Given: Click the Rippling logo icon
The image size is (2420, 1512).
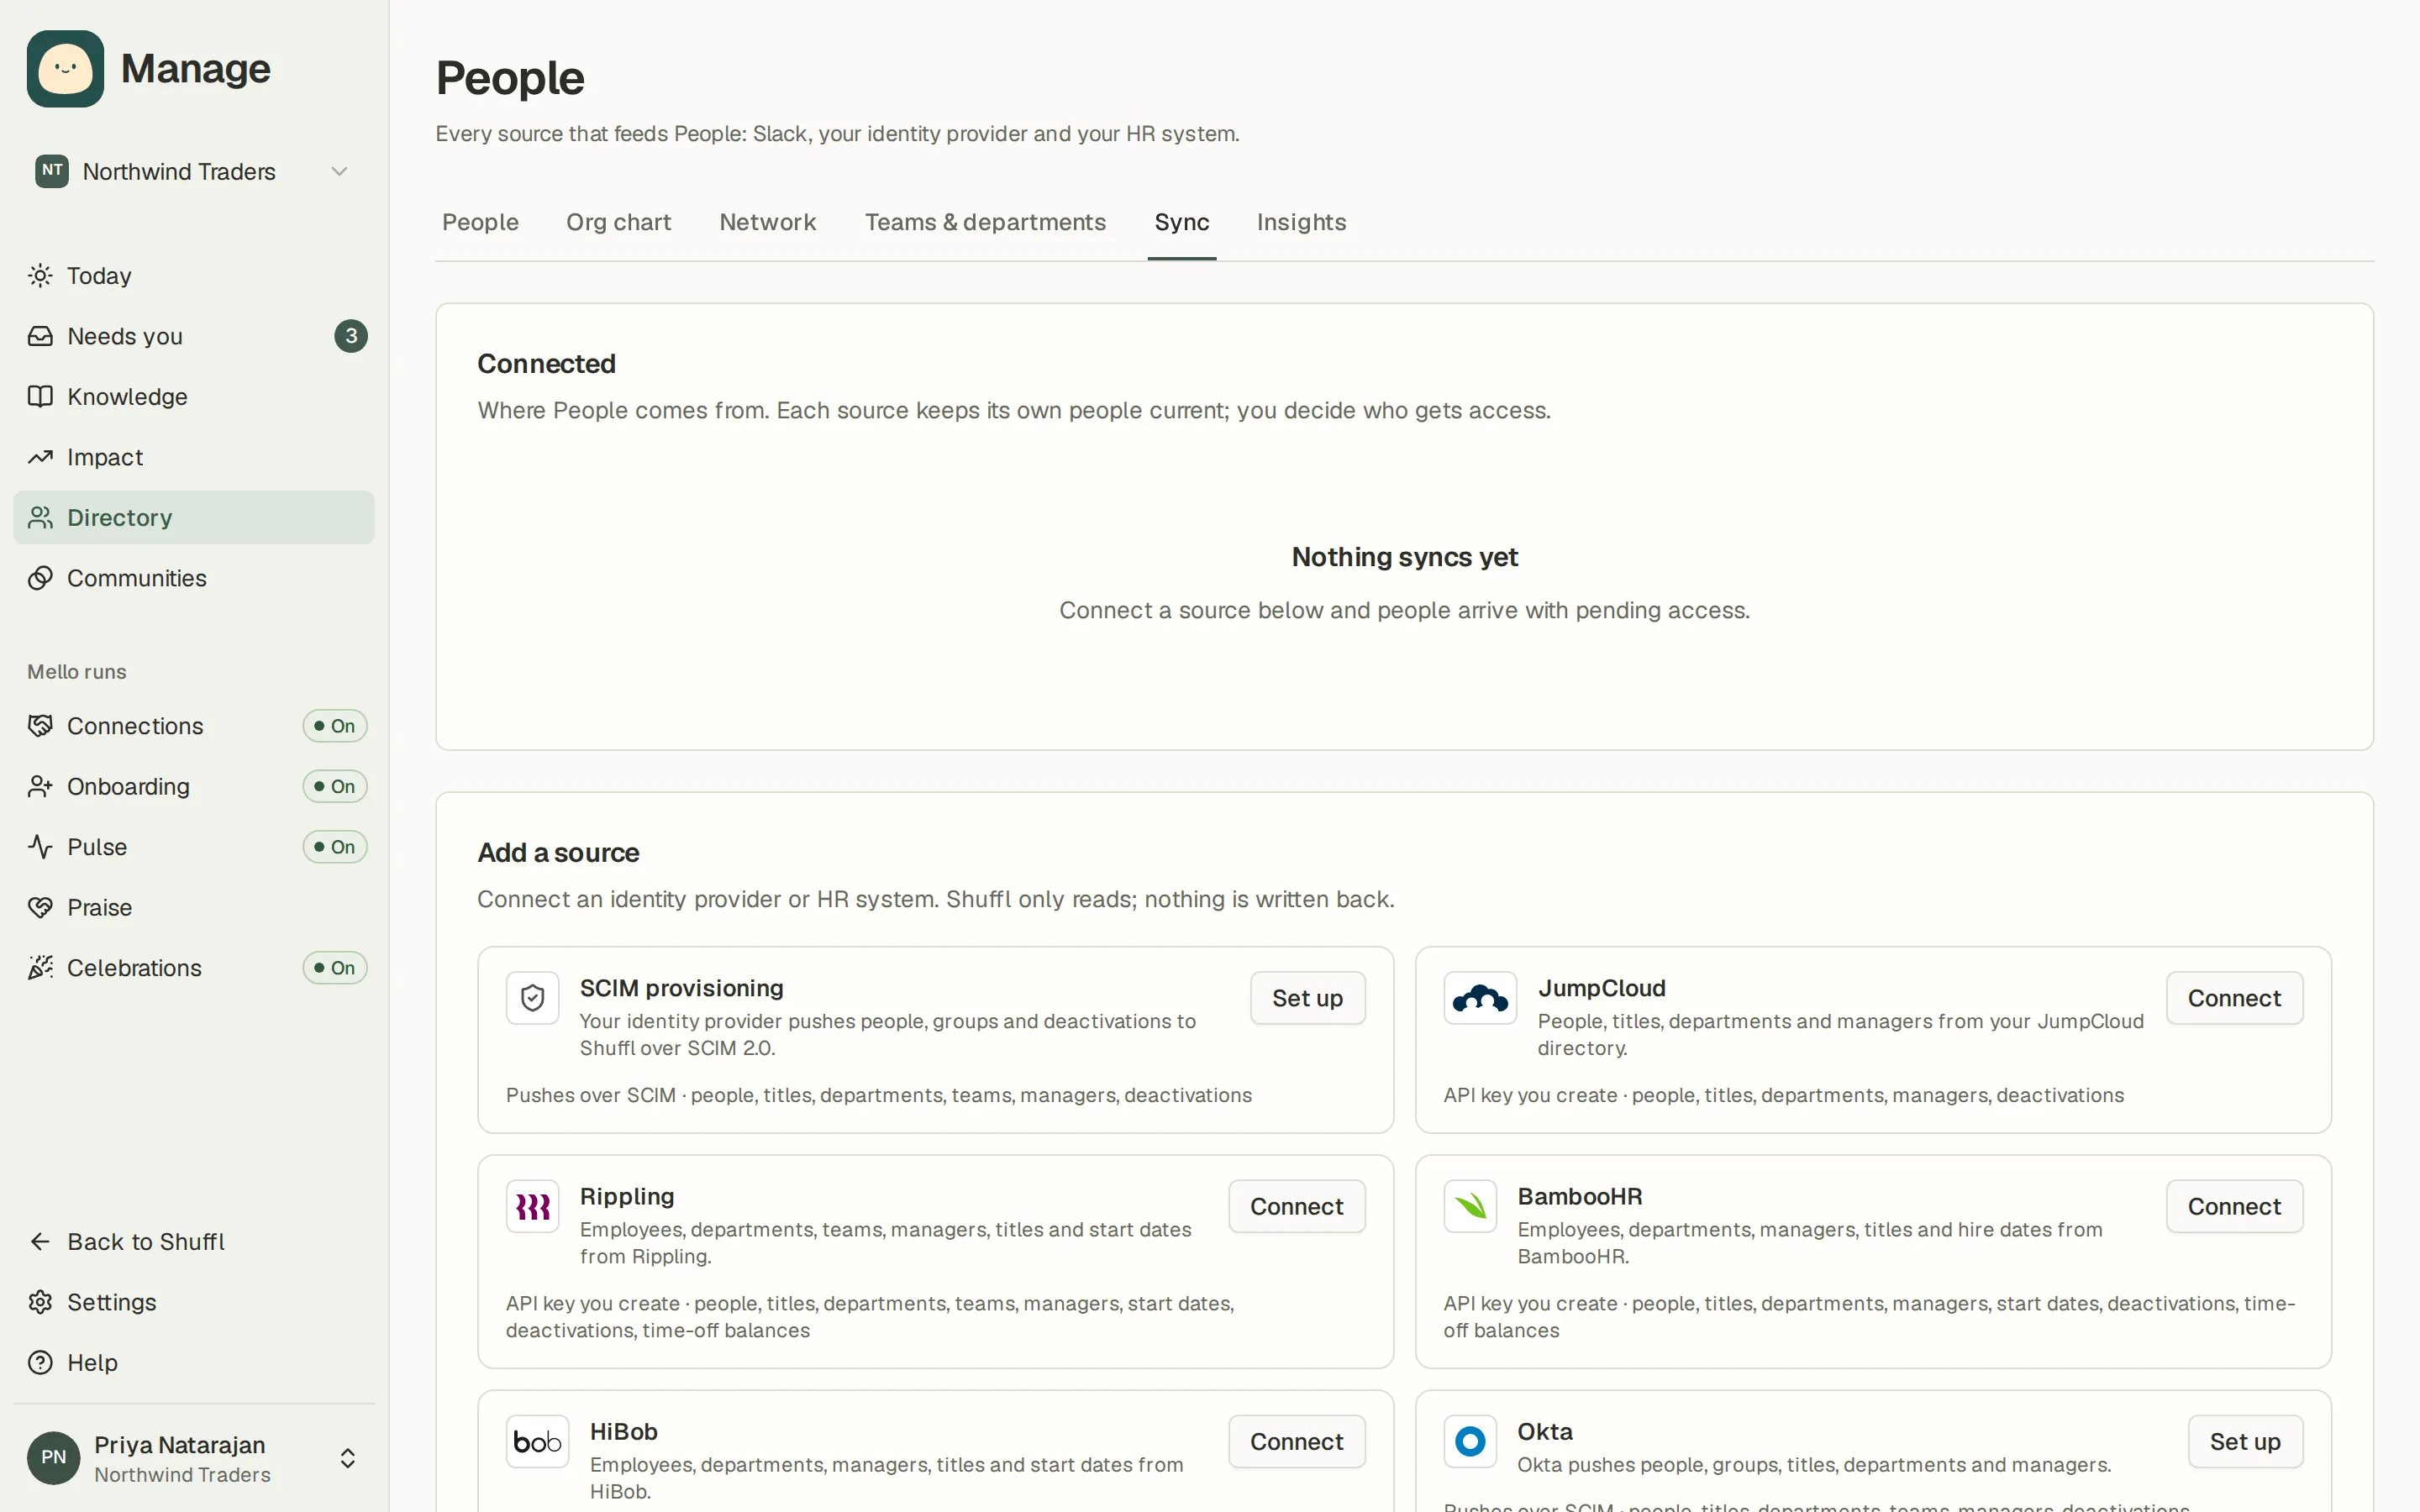Looking at the screenshot, I should point(533,1207).
